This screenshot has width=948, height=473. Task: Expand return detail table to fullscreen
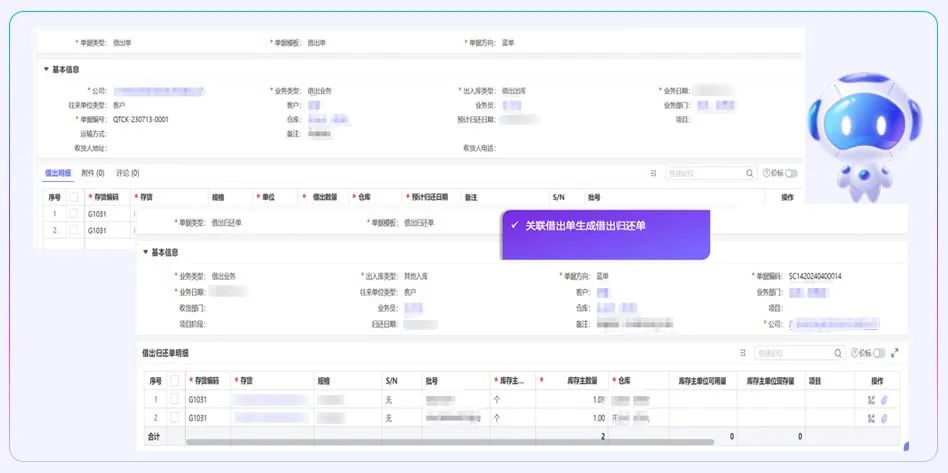coord(894,353)
